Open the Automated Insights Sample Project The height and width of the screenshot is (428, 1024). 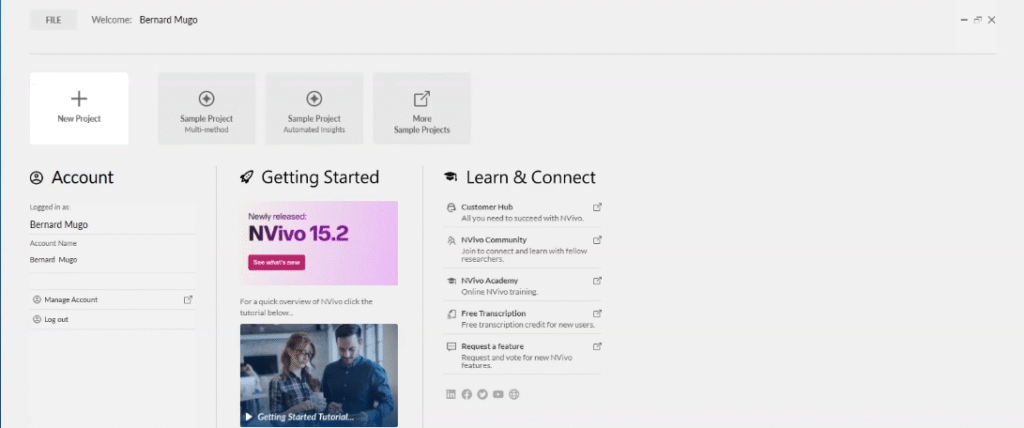pos(314,108)
